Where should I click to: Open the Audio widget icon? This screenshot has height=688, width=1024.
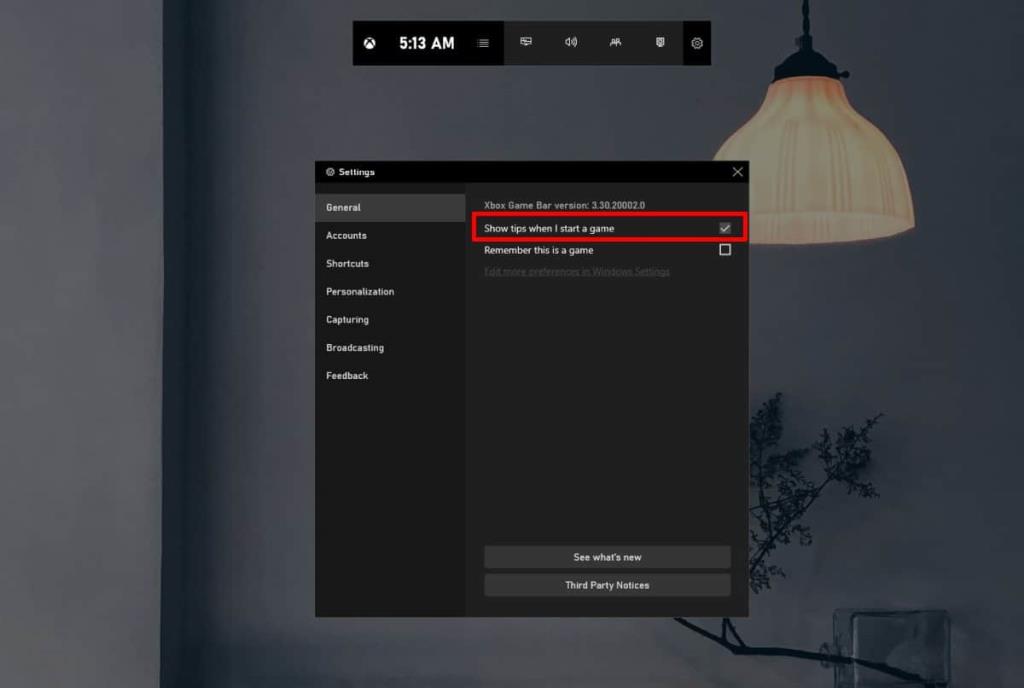click(571, 43)
